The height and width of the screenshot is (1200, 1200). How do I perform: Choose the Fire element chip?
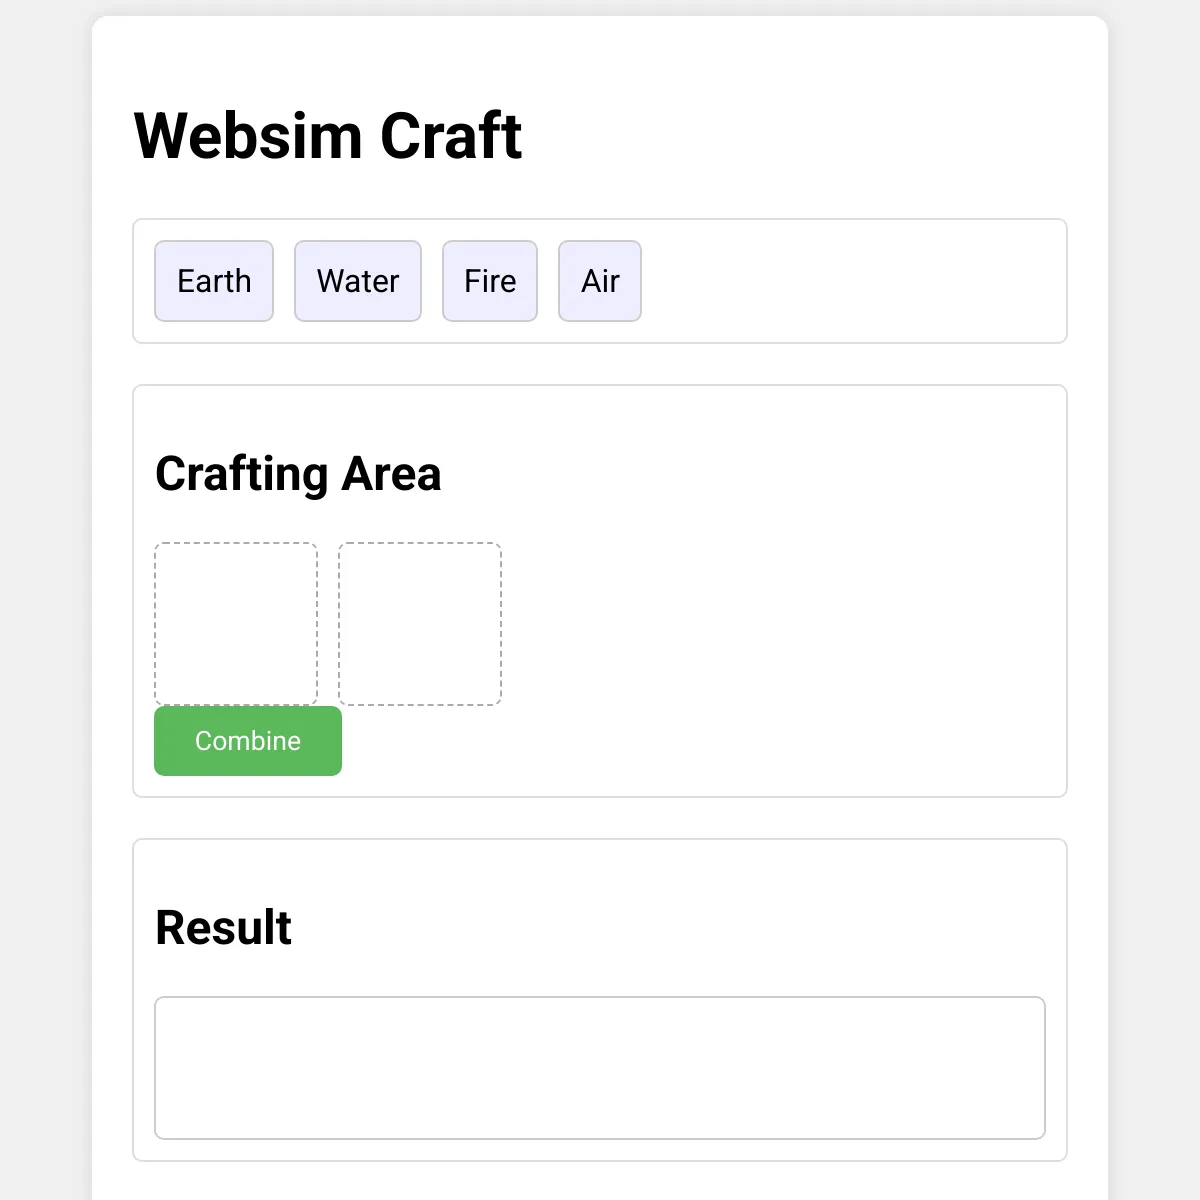click(x=490, y=281)
